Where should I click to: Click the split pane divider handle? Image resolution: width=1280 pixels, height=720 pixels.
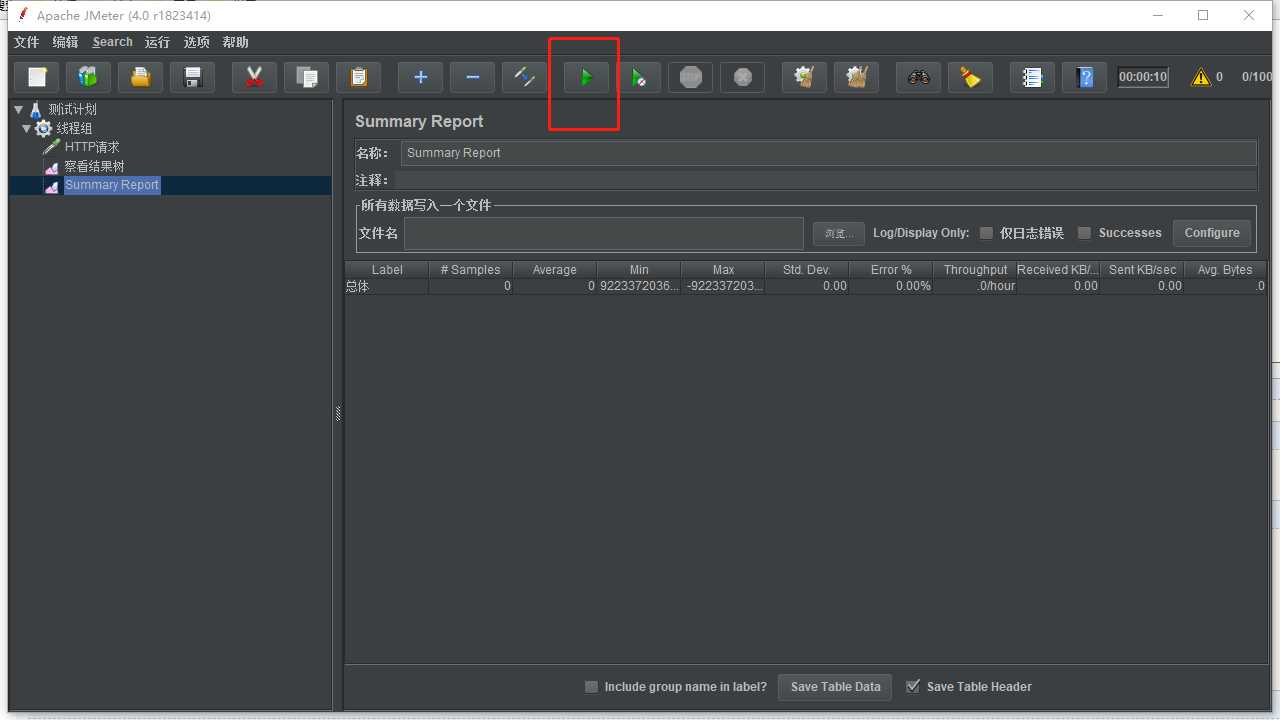338,413
